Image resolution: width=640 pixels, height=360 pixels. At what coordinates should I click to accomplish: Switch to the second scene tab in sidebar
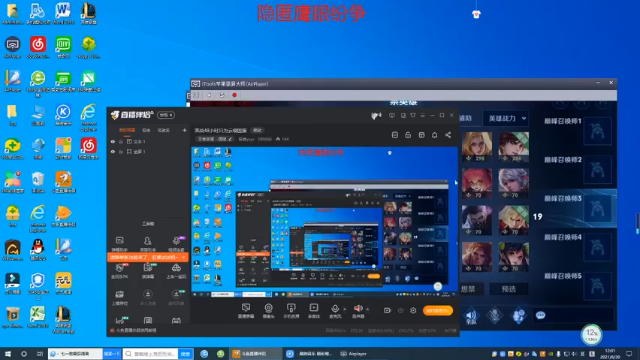click(x=146, y=130)
